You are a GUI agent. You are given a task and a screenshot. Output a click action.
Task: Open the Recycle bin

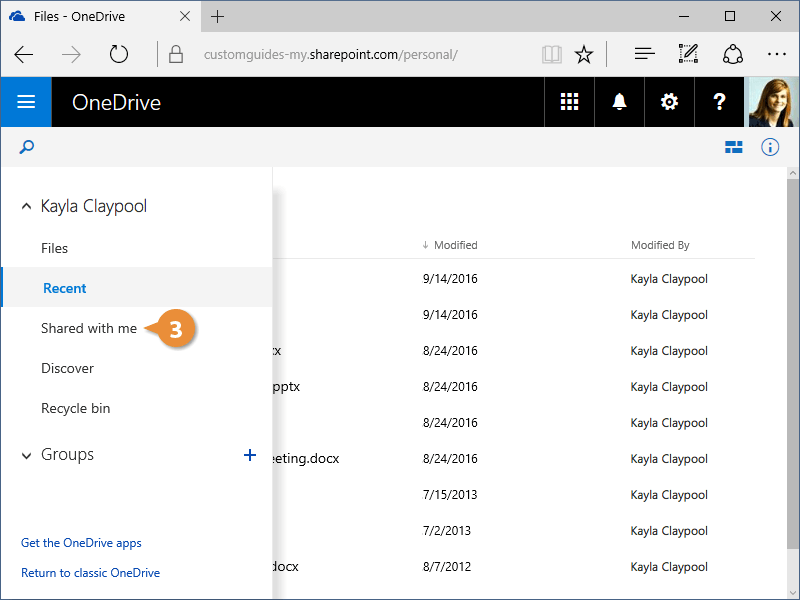click(76, 408)
